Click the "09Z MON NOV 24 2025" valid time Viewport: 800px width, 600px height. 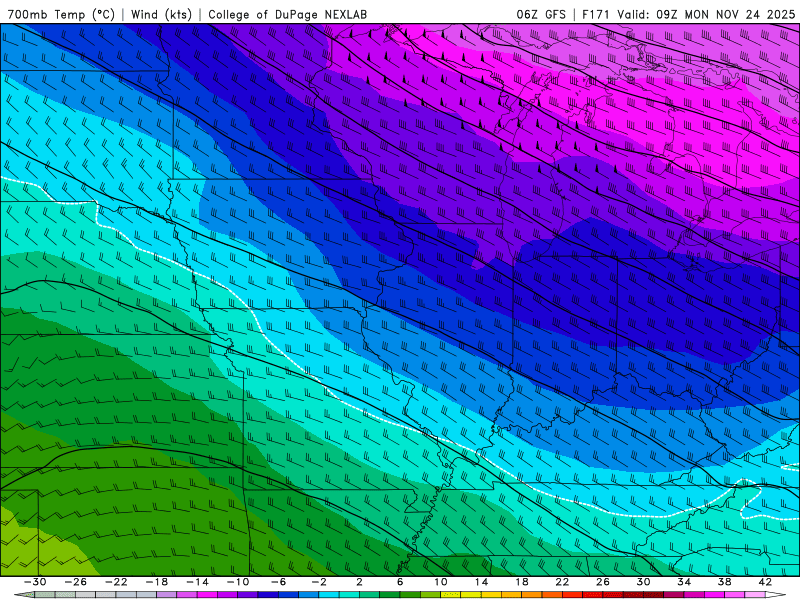click(x=726, y=14)
